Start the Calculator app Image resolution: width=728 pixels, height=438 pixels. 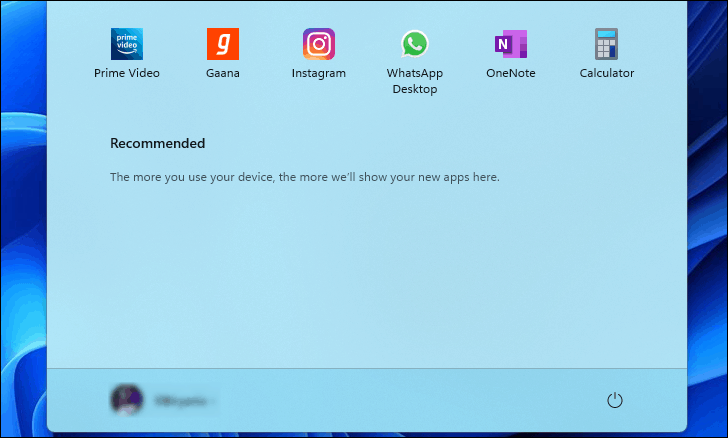click(606, 53)
